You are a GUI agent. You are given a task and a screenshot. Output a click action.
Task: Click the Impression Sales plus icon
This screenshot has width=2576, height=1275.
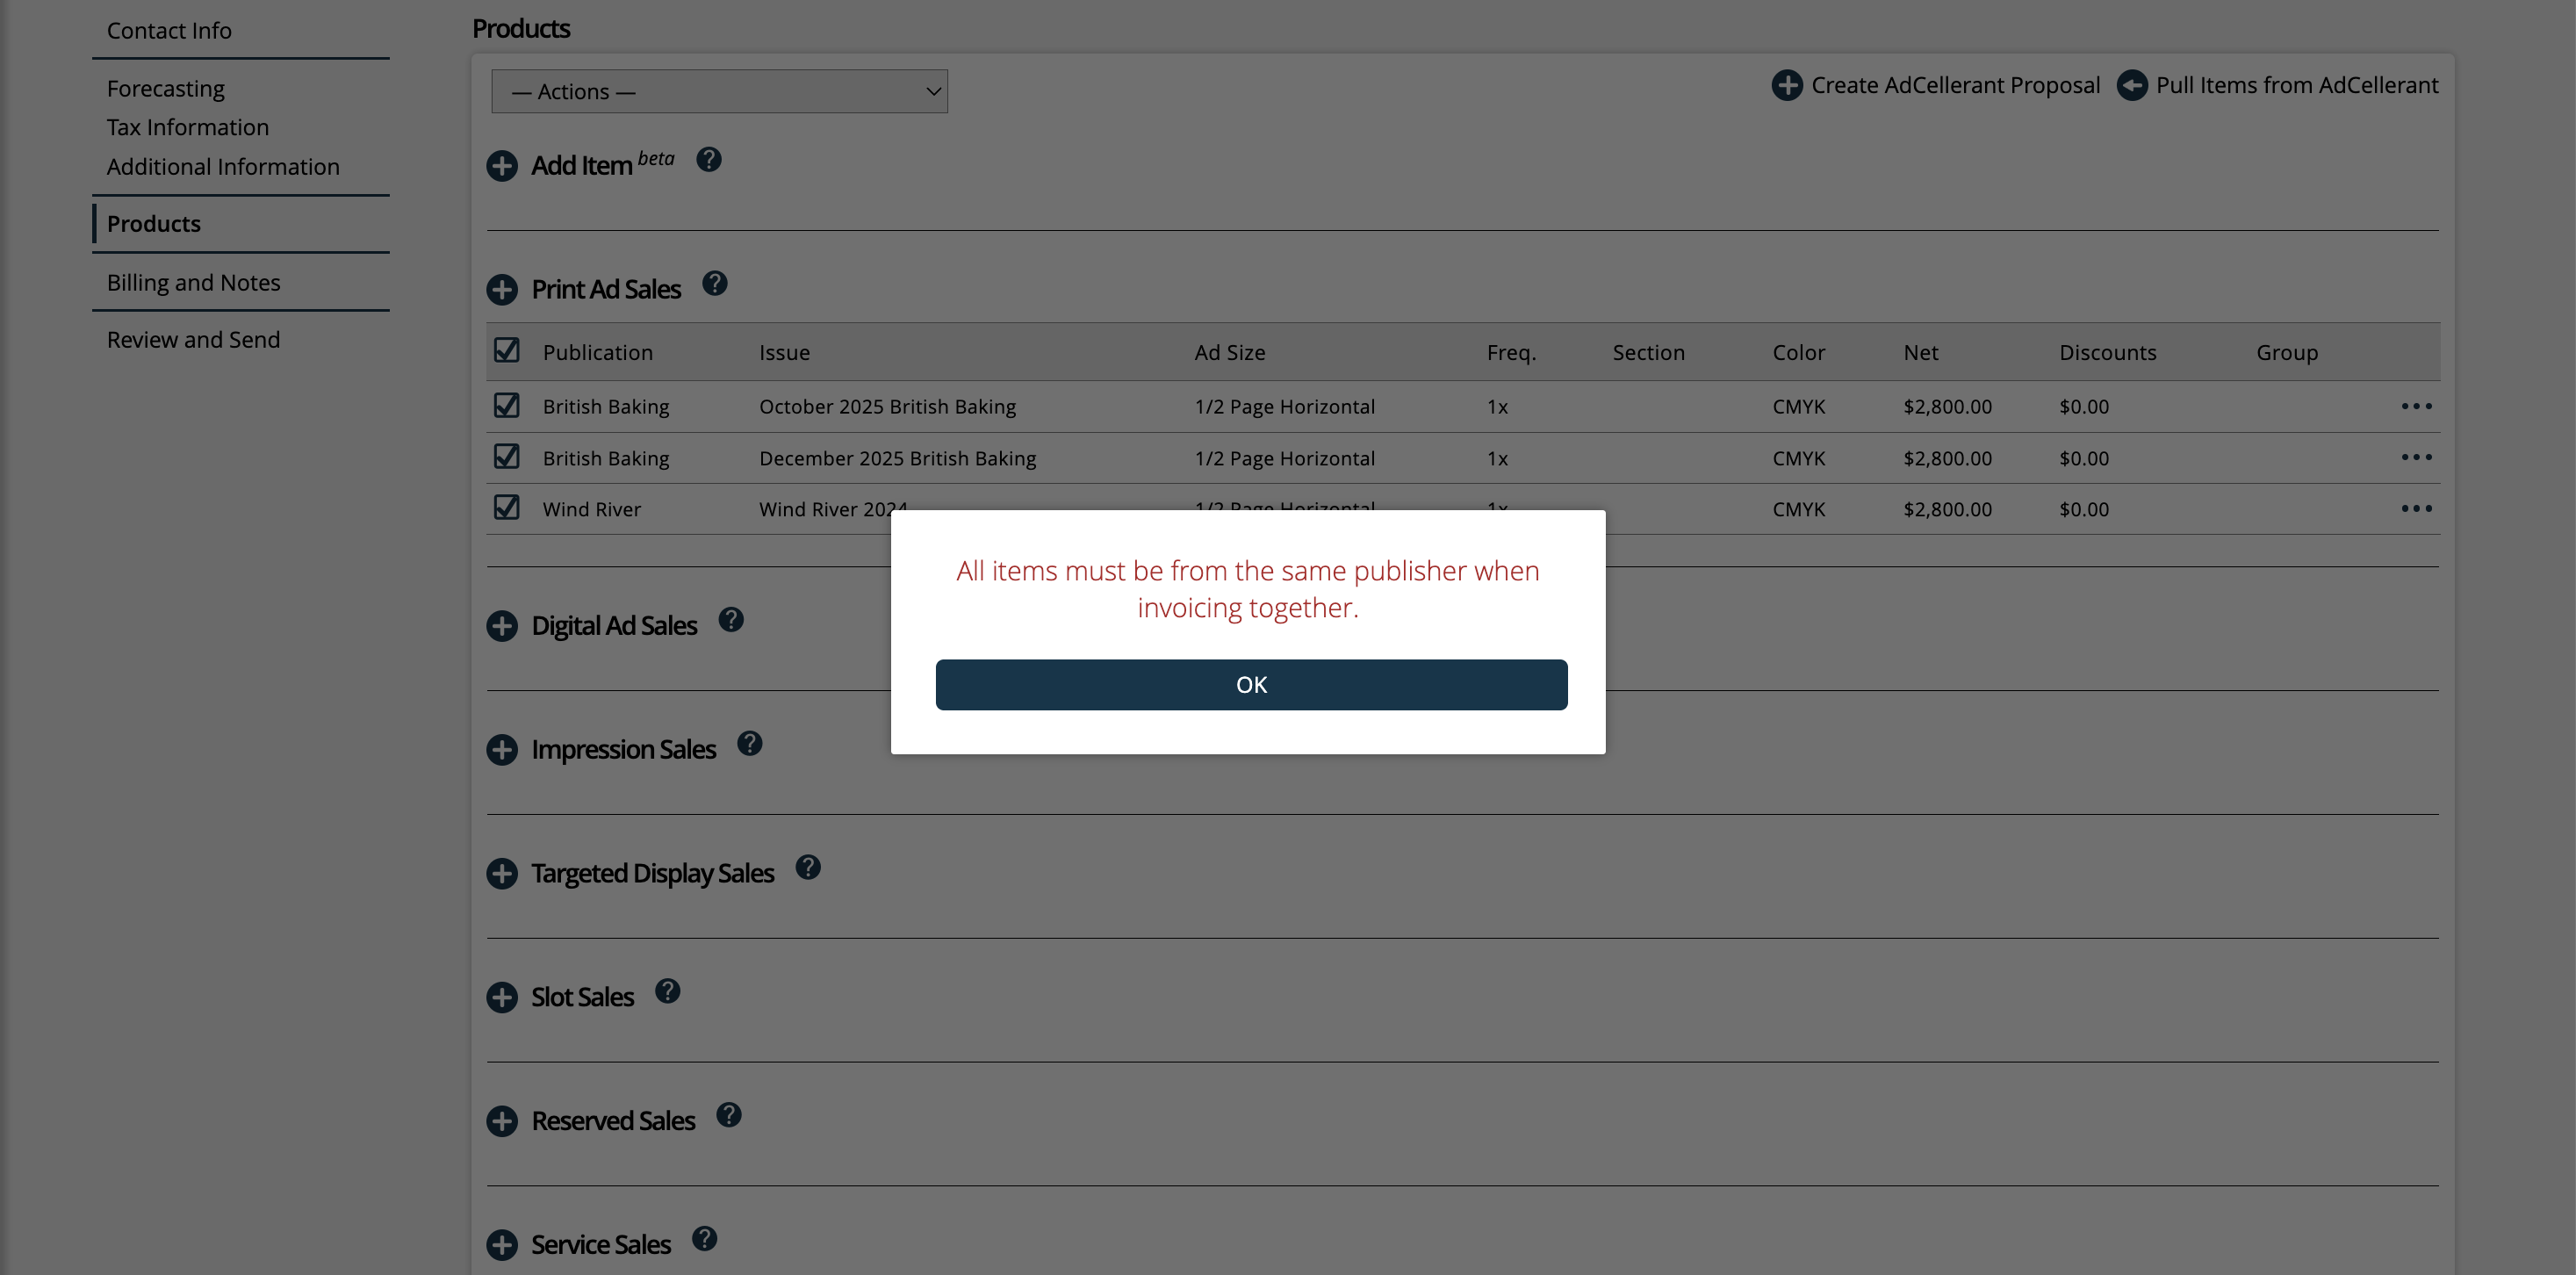tap(502, 749)
